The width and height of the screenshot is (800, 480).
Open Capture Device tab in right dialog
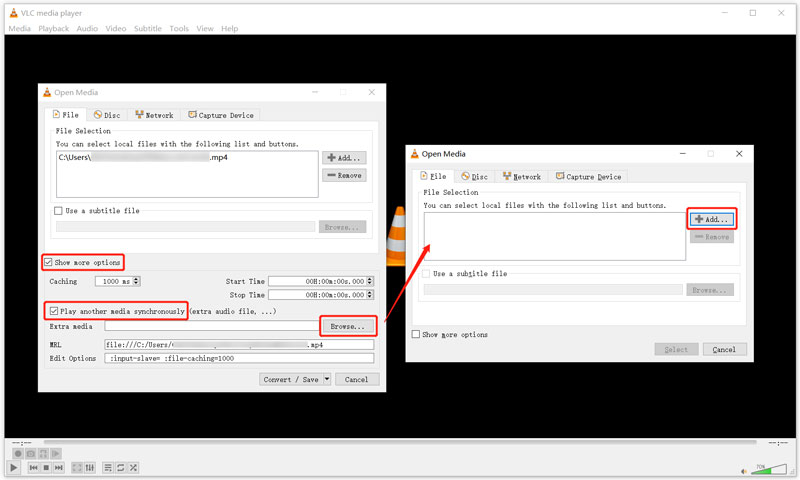(588, 176)
